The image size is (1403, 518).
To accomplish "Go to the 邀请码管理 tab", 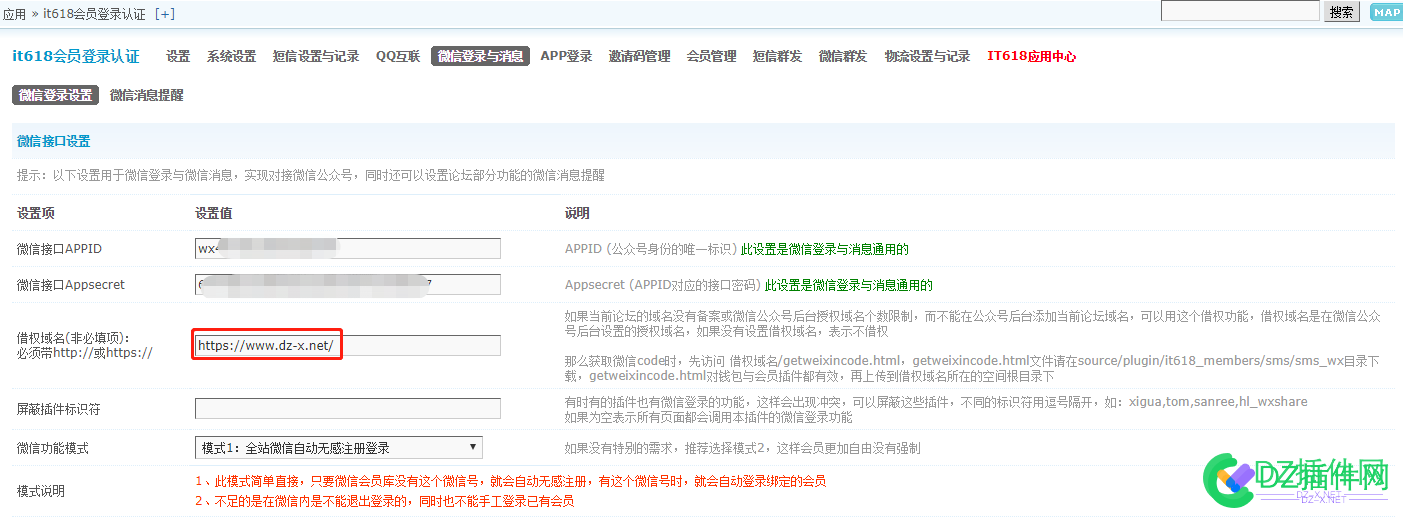I will tap(639, 56).
